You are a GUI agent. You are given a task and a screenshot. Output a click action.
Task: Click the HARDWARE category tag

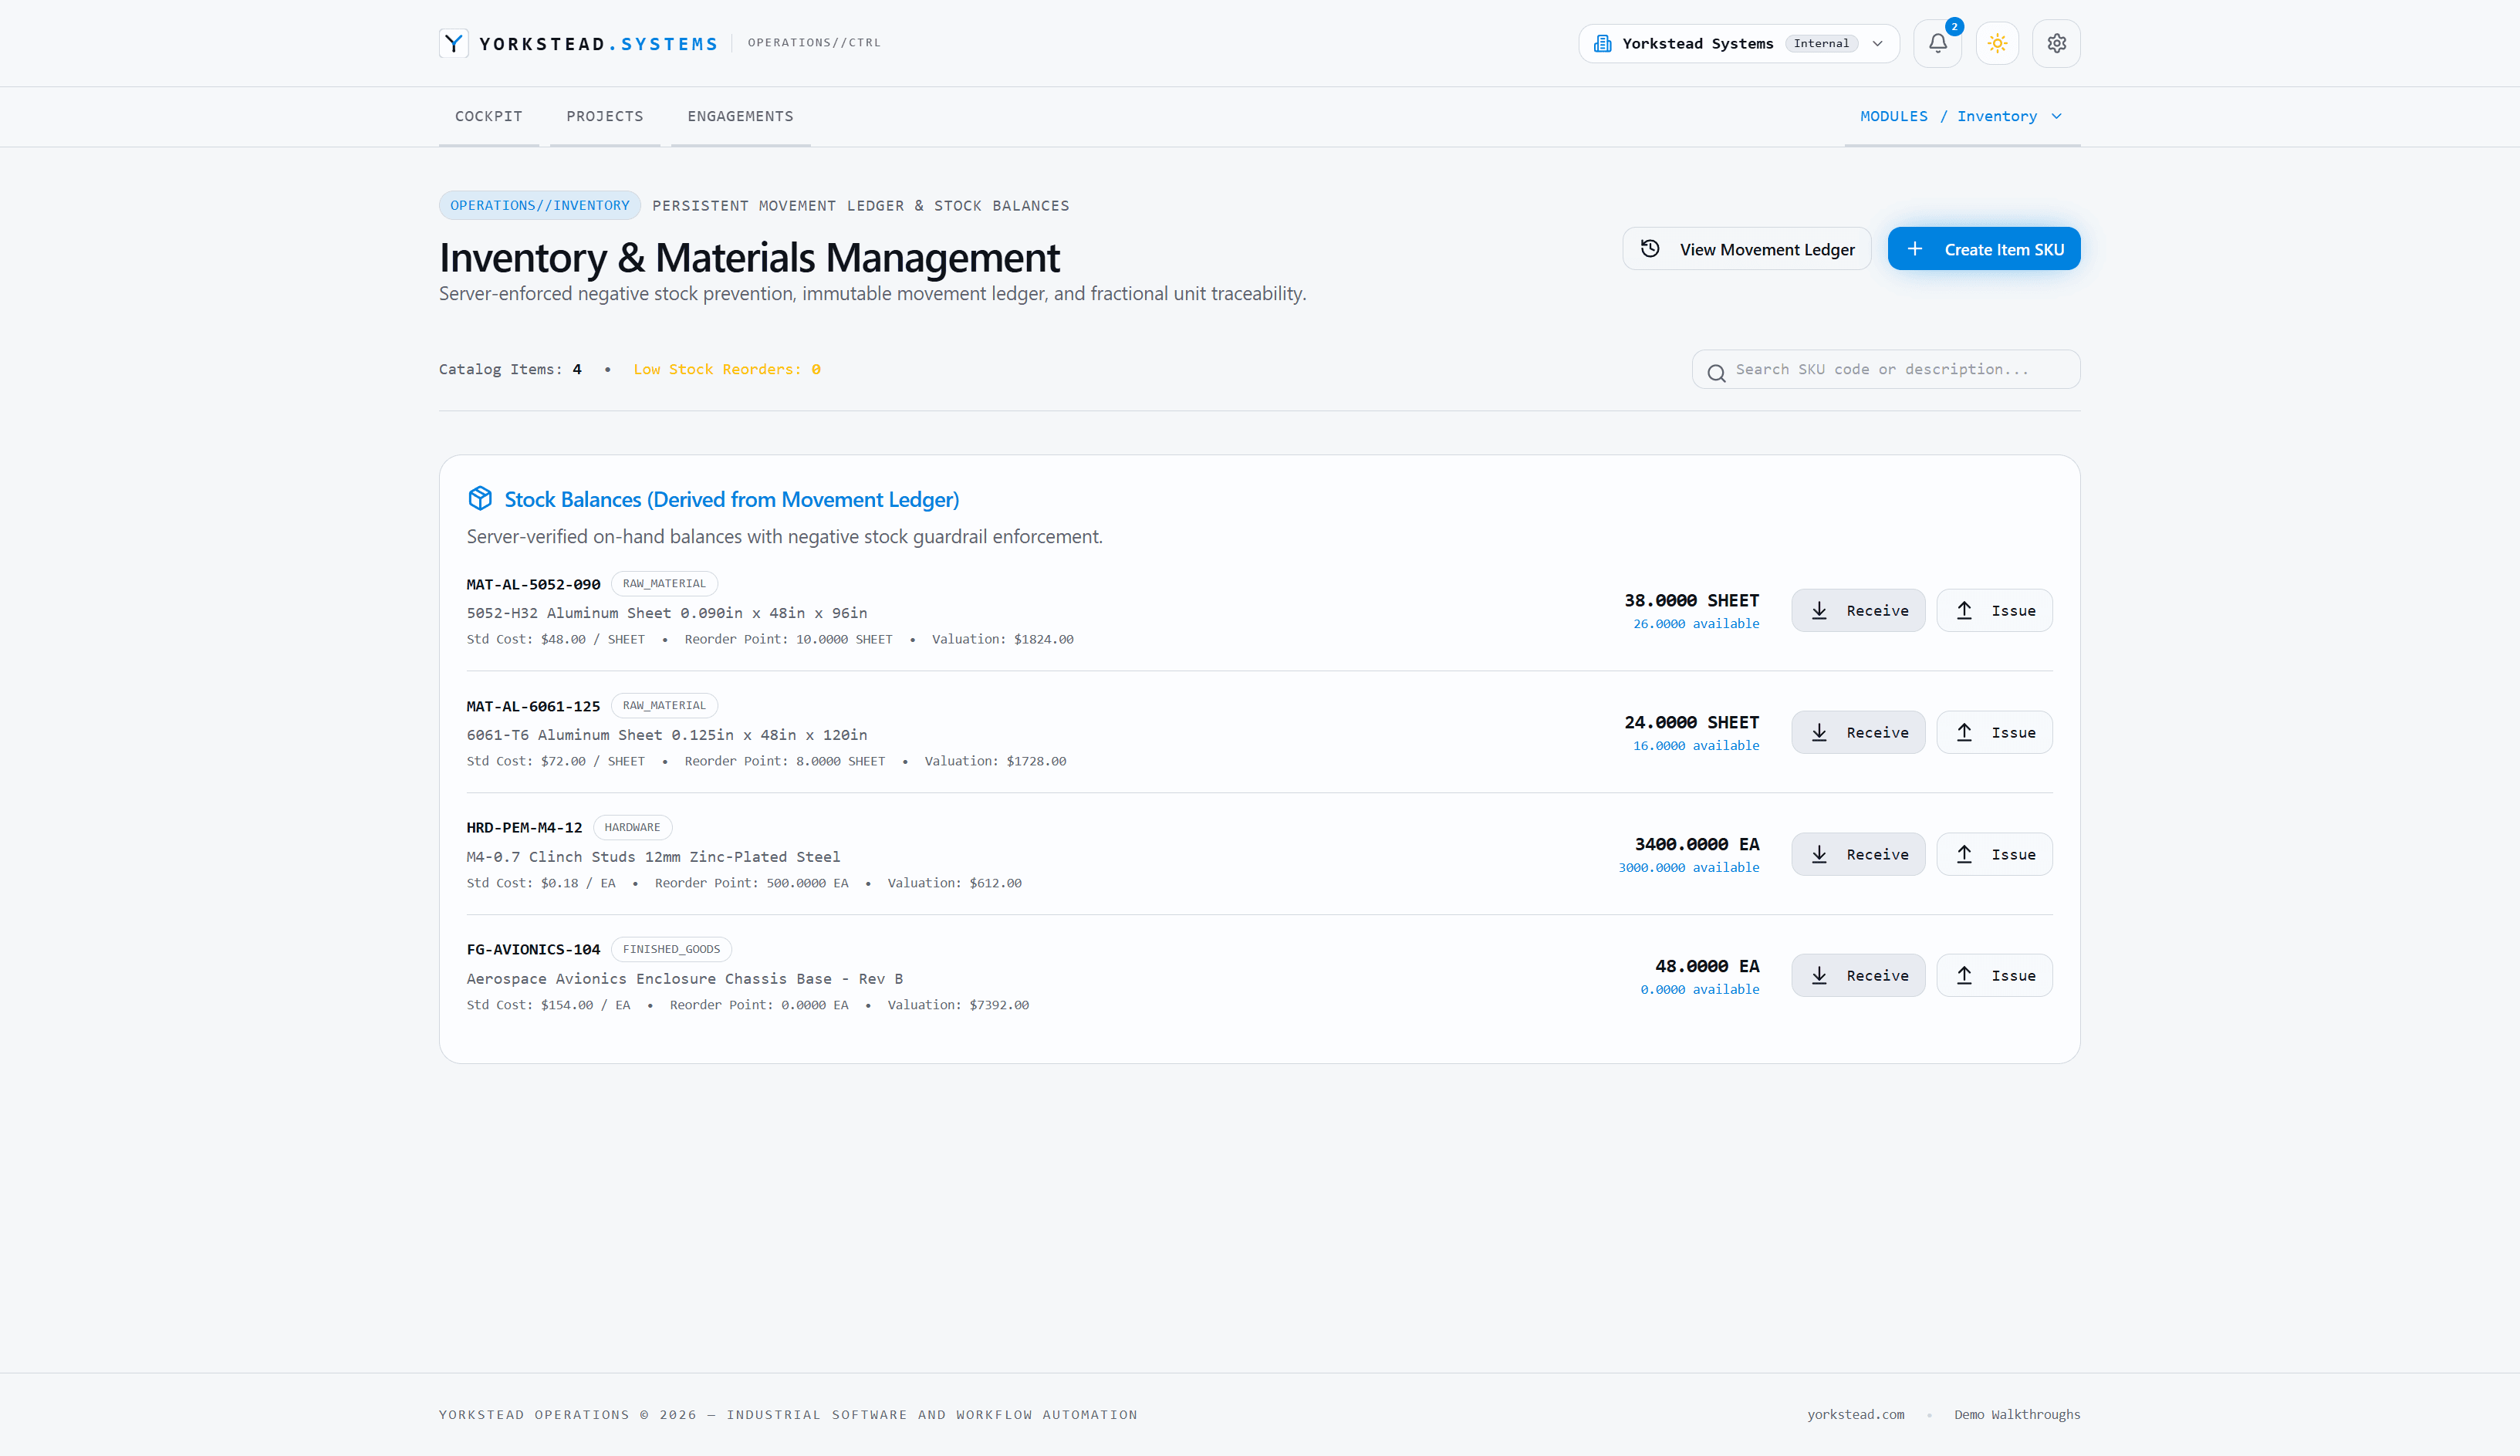click(x=632, y=827)
